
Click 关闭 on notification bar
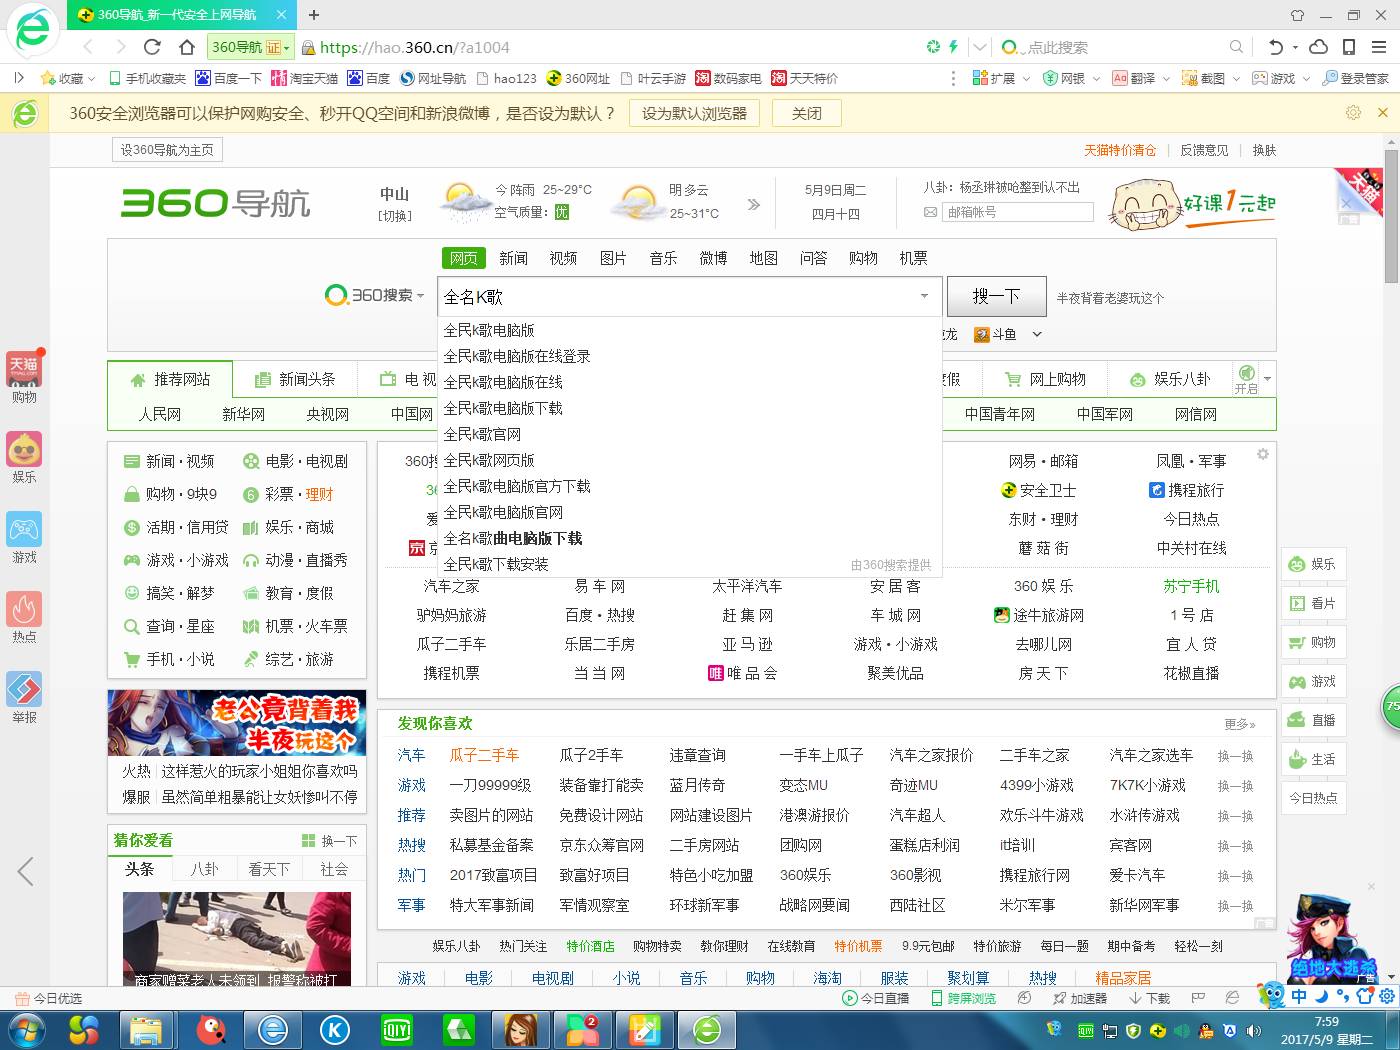coord(807,113)
